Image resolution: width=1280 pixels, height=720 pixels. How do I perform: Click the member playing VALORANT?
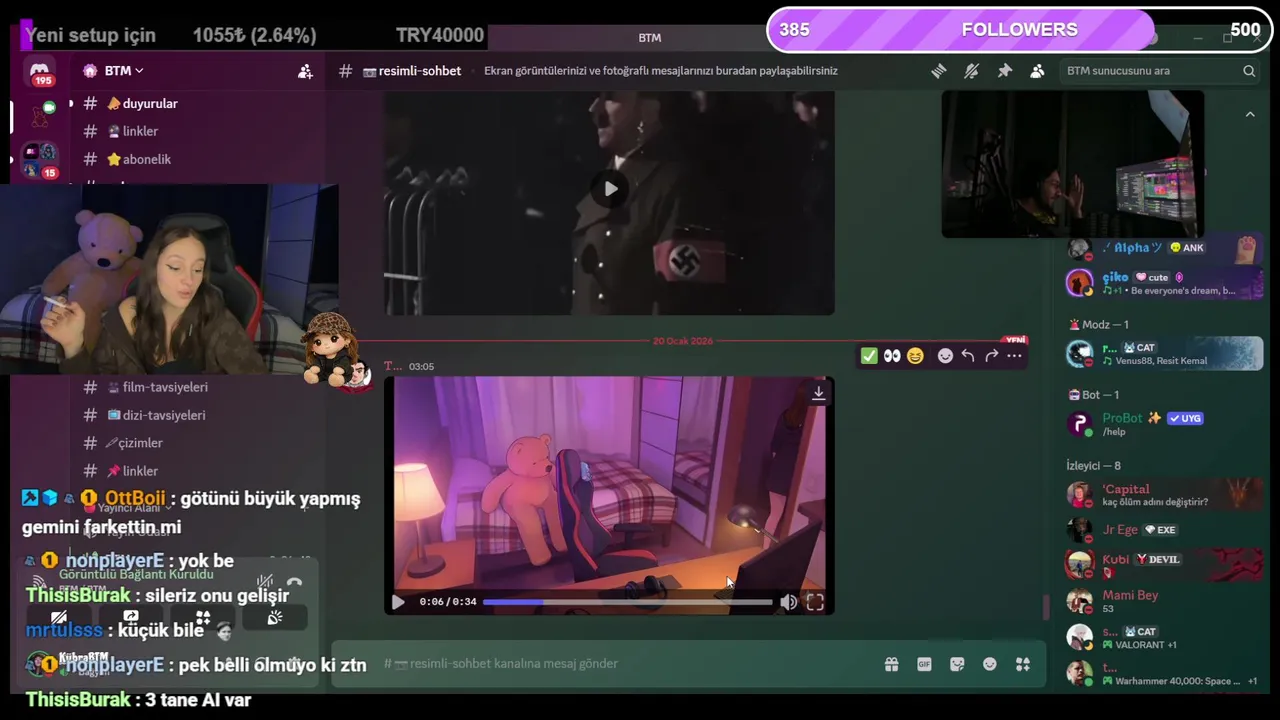(1163, 637)
